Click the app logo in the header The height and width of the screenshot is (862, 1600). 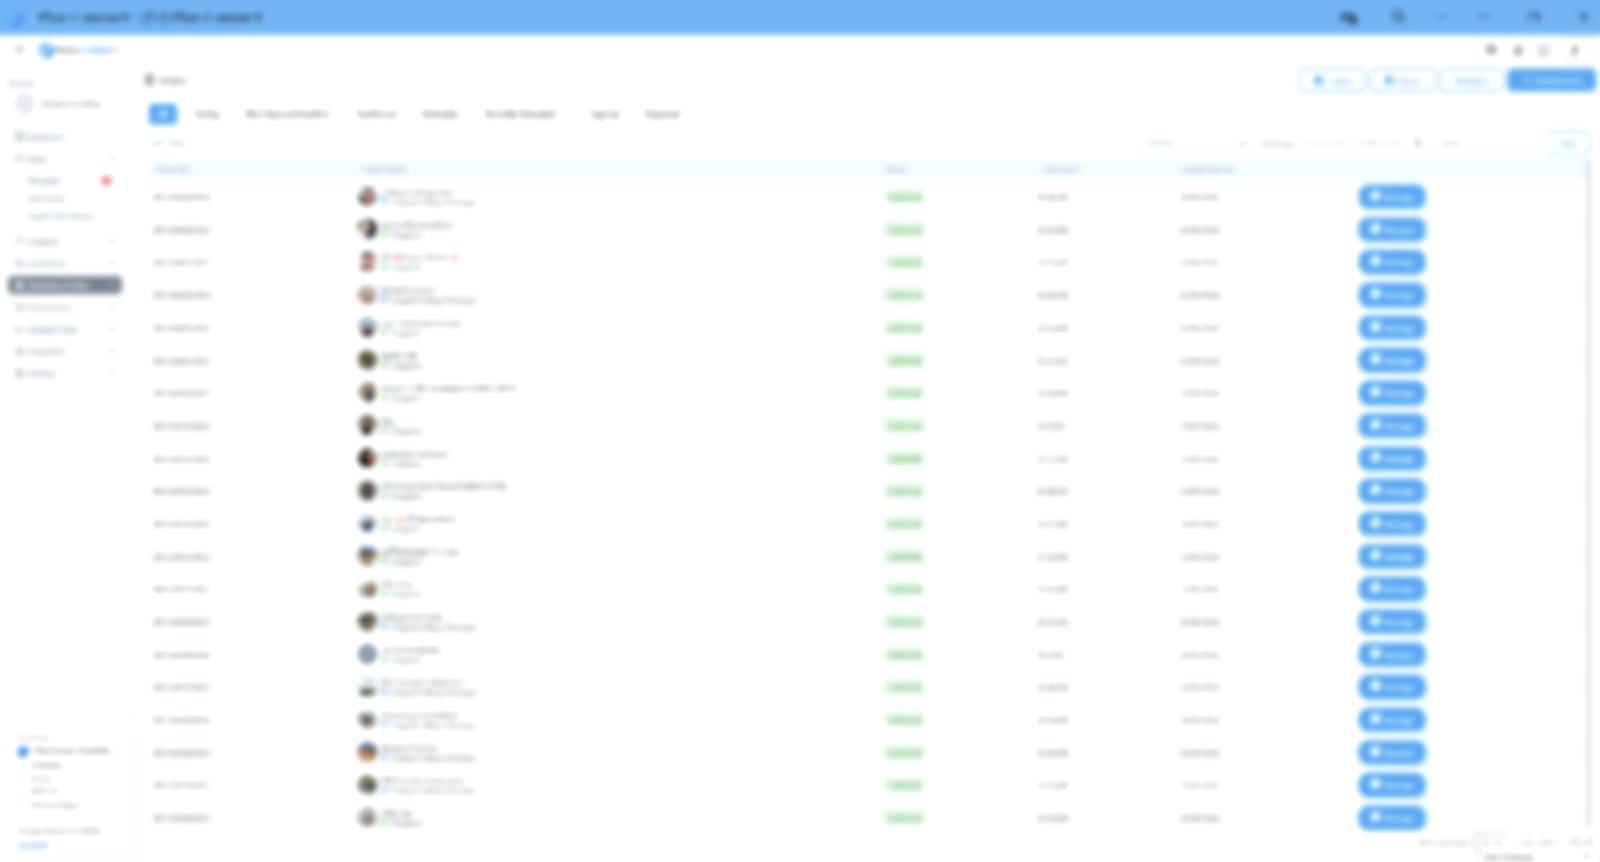78,50
